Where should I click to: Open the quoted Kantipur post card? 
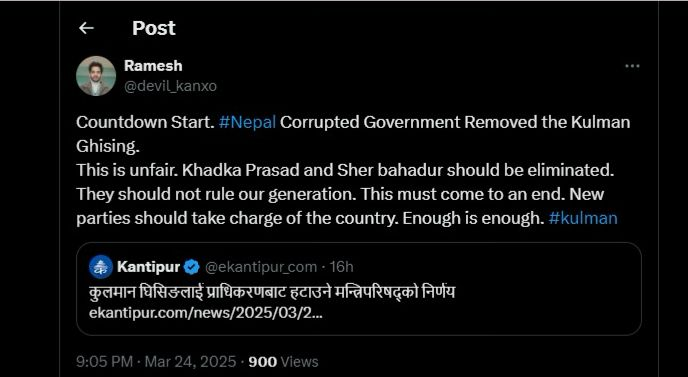359,289
